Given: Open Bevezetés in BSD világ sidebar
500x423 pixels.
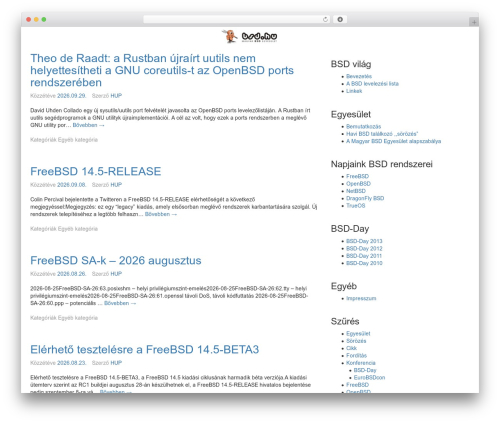Looking at the screenshot, I should pyautogui.click(x=359, y=76).
